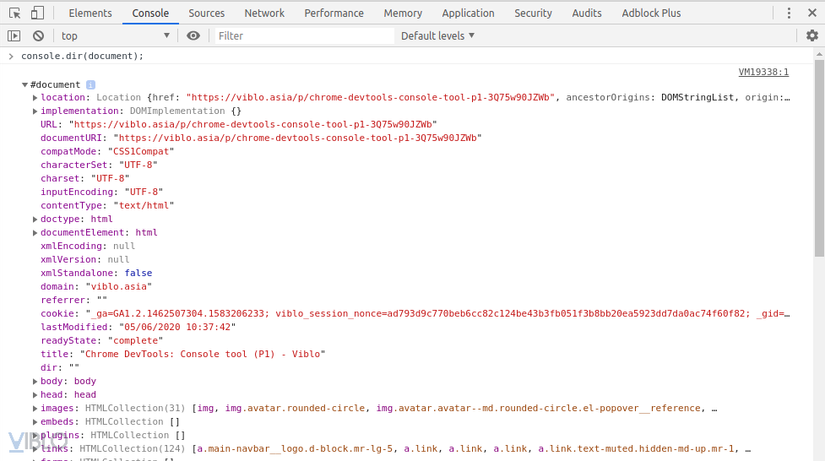
Task: Switch to the Elements tab
Action: 90,13
